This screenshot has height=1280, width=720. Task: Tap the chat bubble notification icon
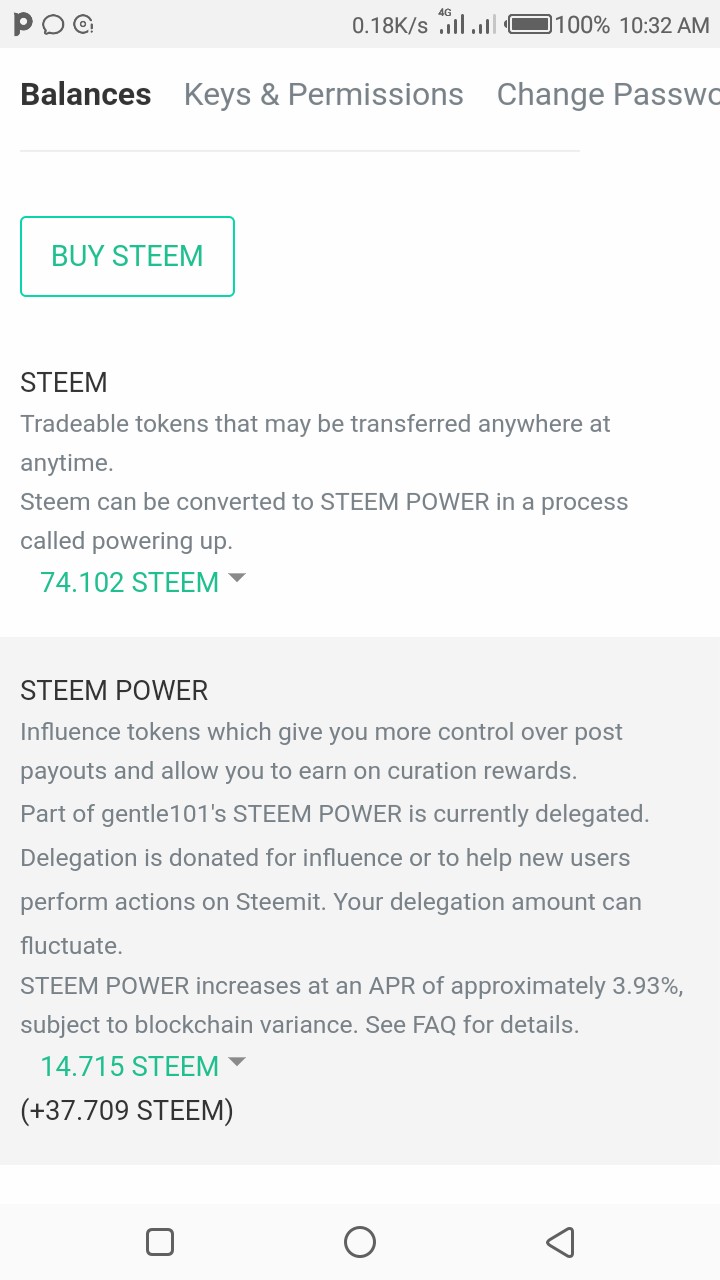point(54,25)
